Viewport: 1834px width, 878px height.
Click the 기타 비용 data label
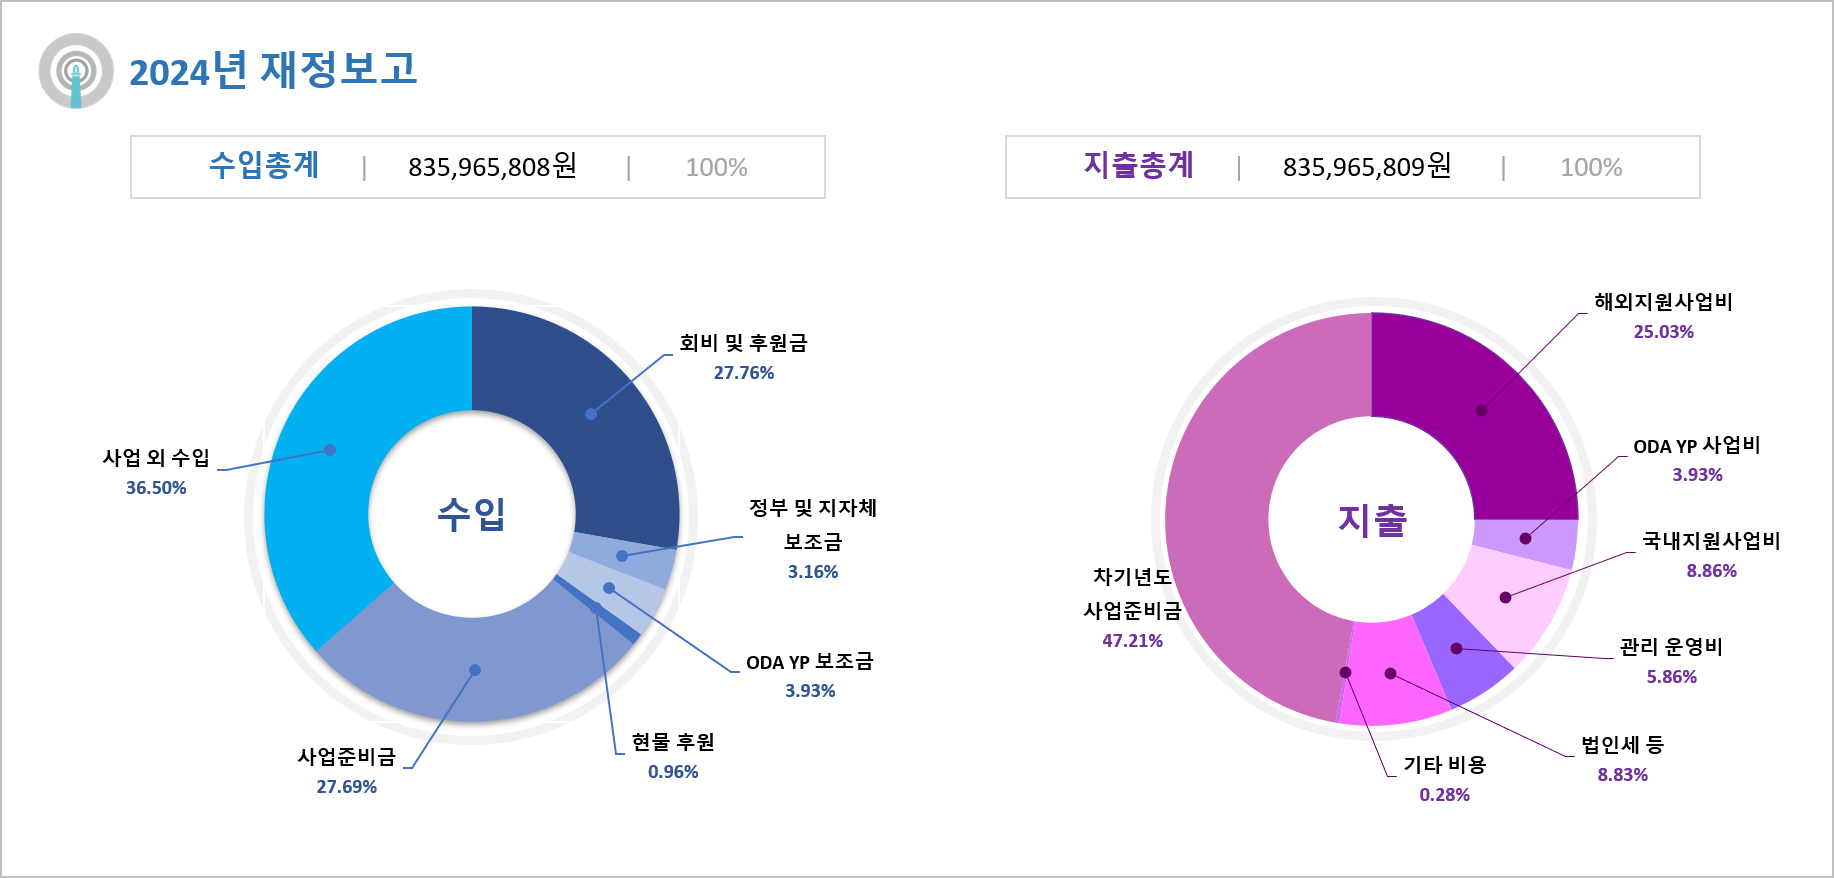(1444, 765)
